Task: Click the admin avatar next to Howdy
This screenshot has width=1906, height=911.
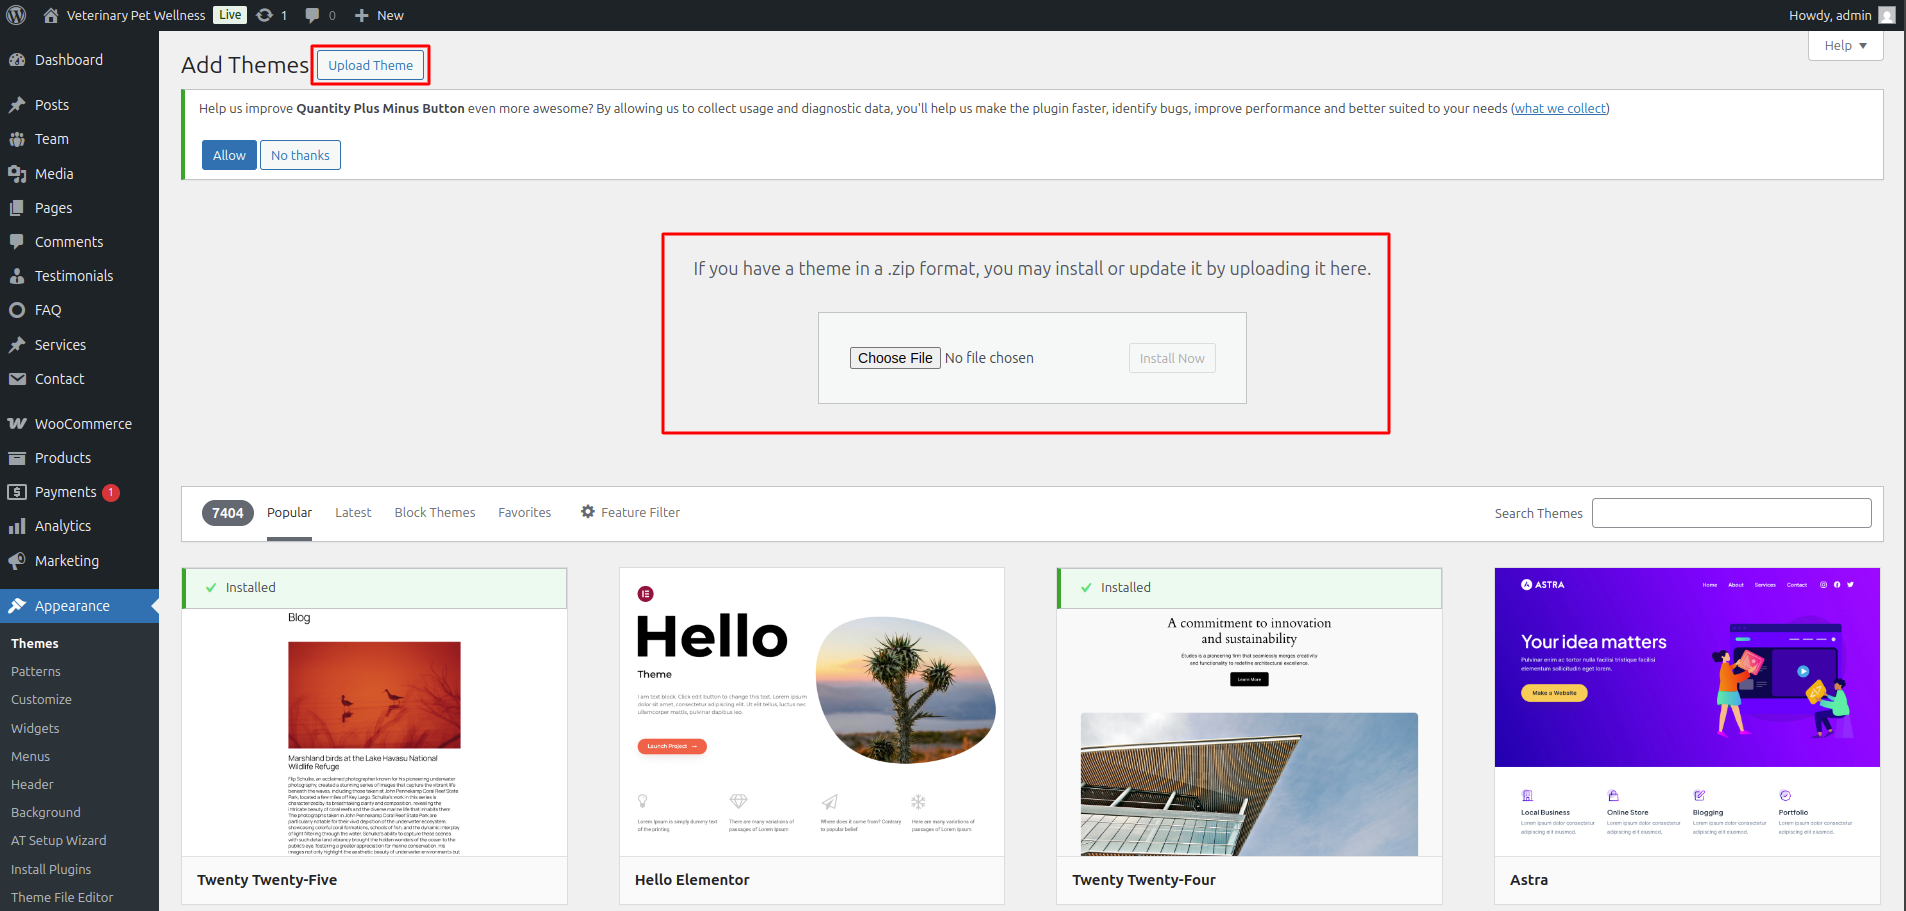Action: [x=1887, y=15]
